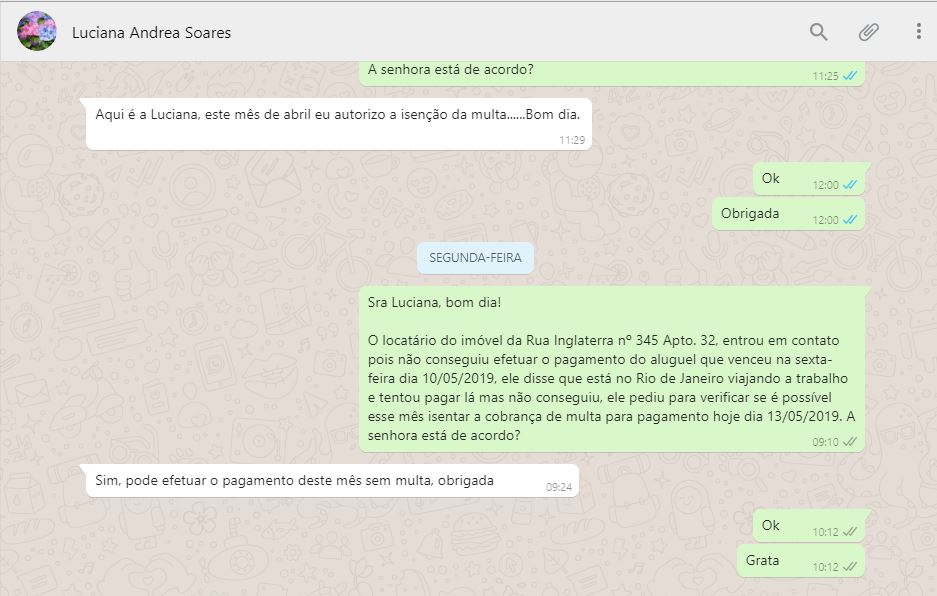Click the 09:24 timestamp on reply
Image resolution: width=937 pixels, height=596 pixels.
[559, 487]
